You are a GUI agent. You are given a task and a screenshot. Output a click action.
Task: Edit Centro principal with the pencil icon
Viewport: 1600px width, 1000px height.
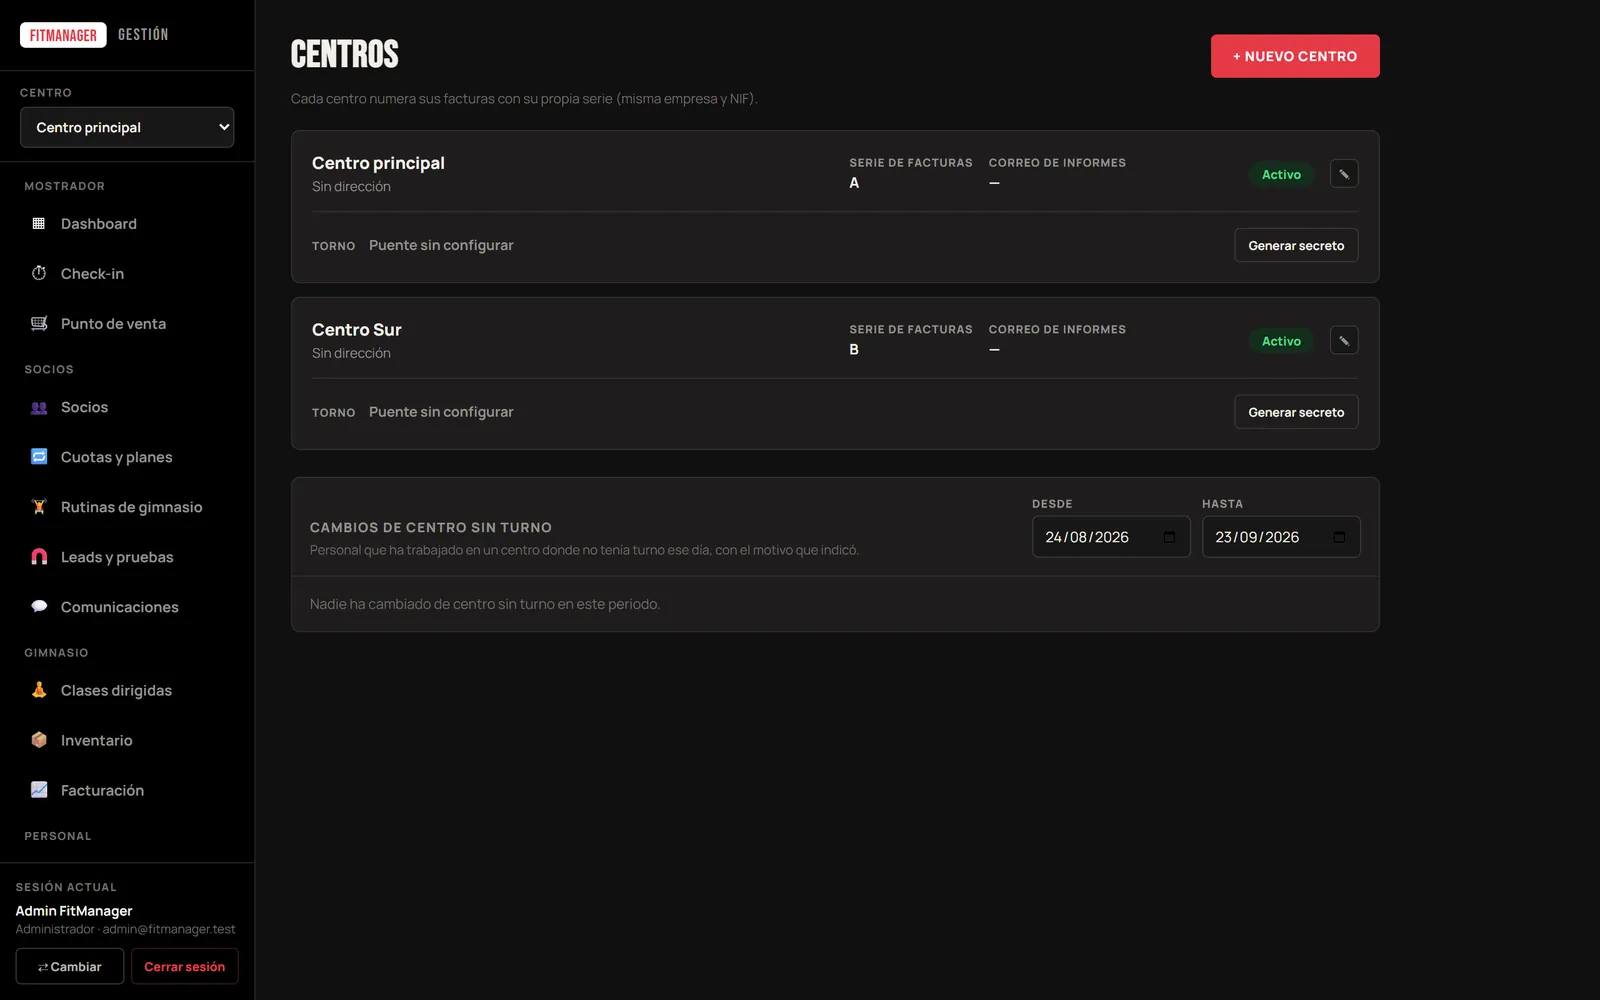[x=1344, y=174]
